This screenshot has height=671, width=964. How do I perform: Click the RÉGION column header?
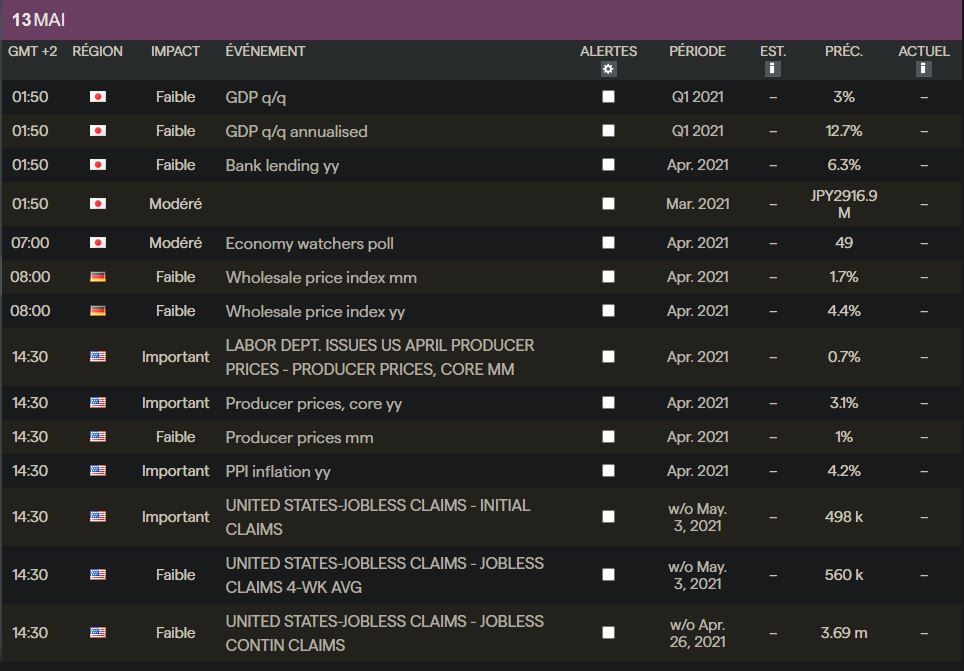pos(97,51)
